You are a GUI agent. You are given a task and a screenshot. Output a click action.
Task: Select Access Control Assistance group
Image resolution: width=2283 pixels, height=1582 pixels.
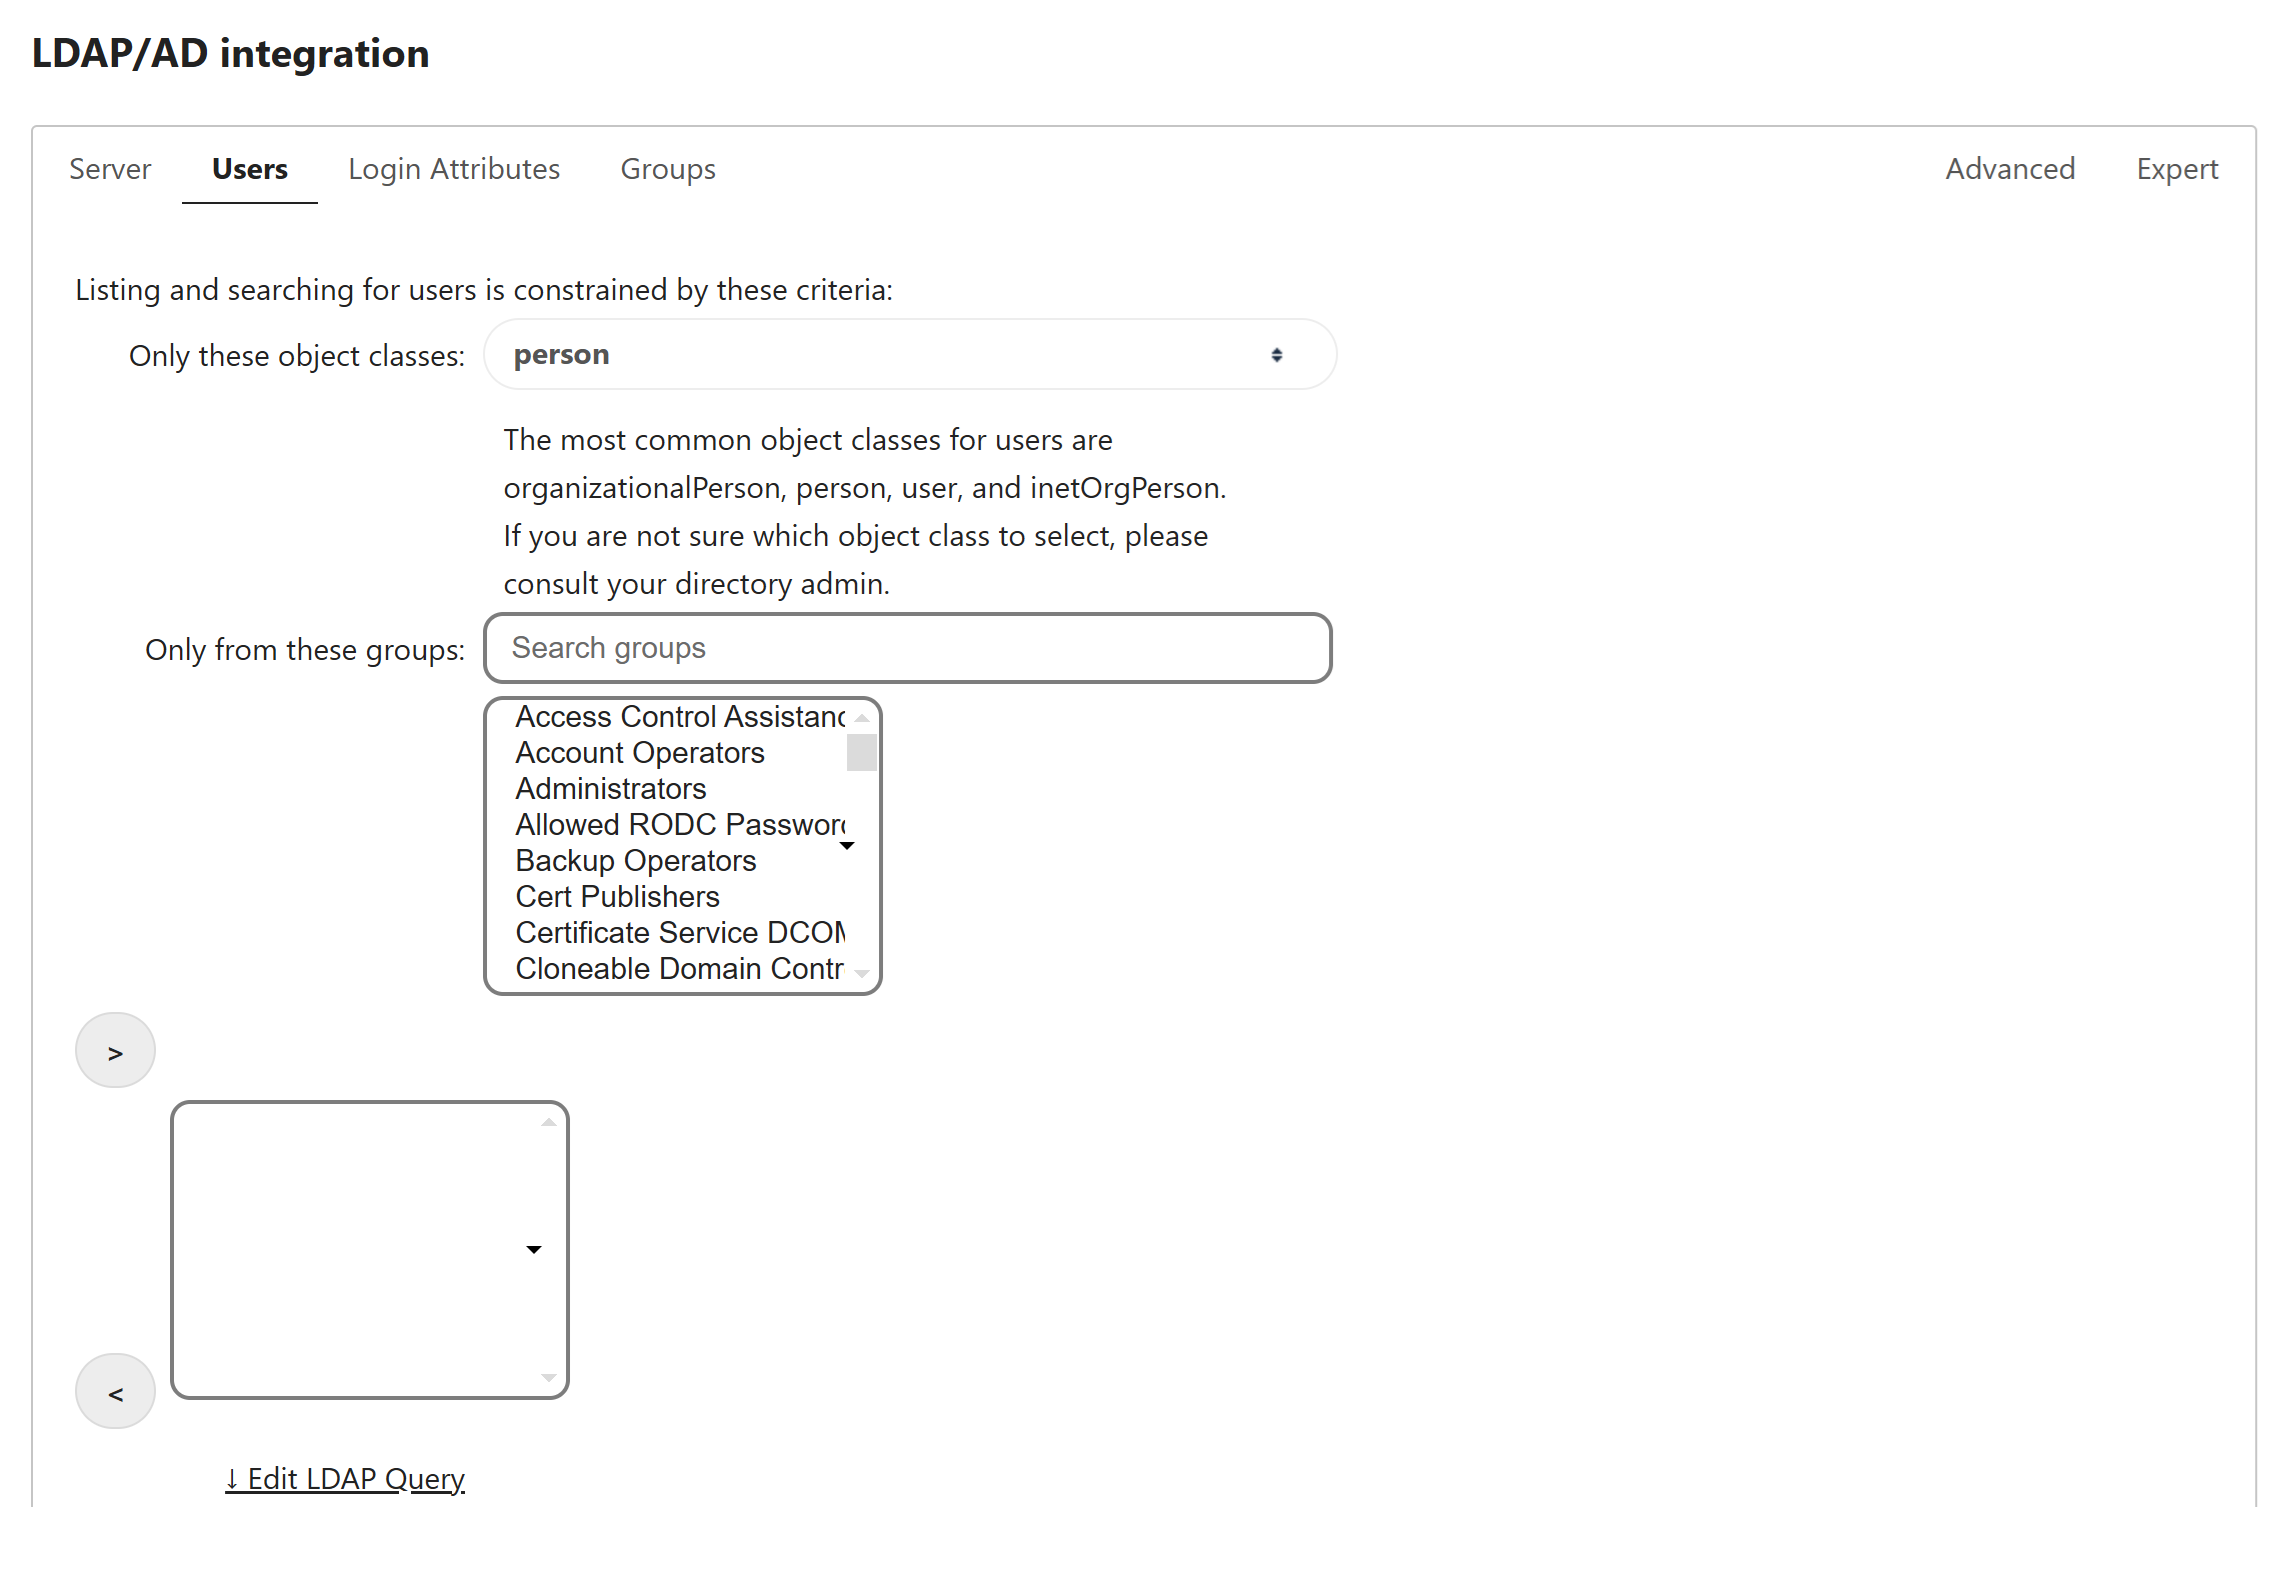680,717
